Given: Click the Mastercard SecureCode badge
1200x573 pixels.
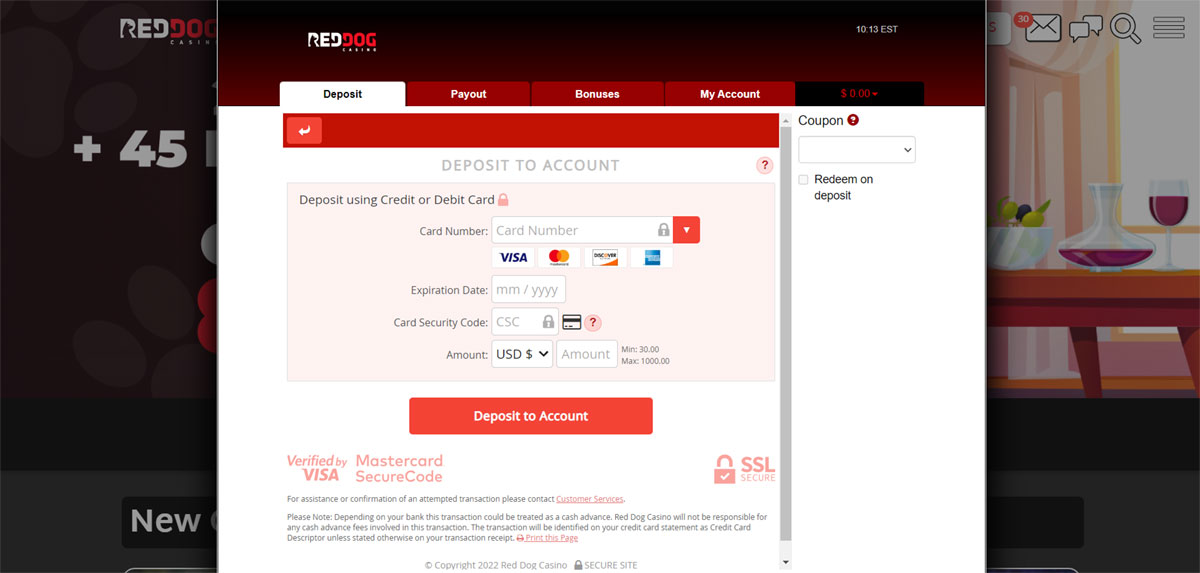Looking at the screenshot, I should pos(399,468).
